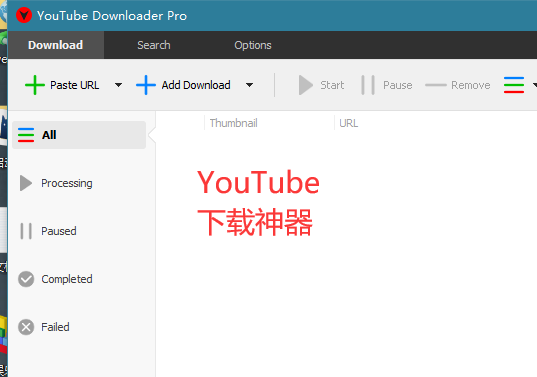Image resolution: width=537 pixels, height=377 pixels.
Task: Click the green plus Paste URL icon
Action: click(x=35, y=85)
